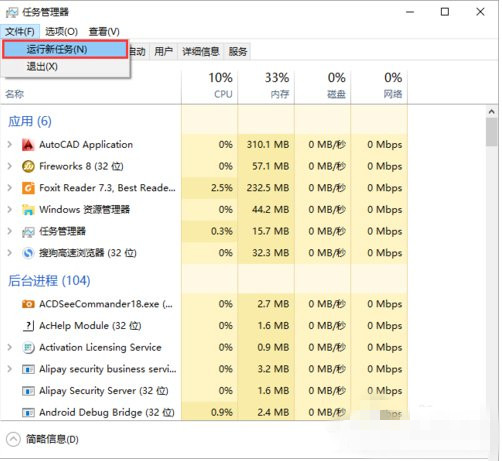
Task: Open the 选项(O) menu
Action: click(x=61, y=32)
